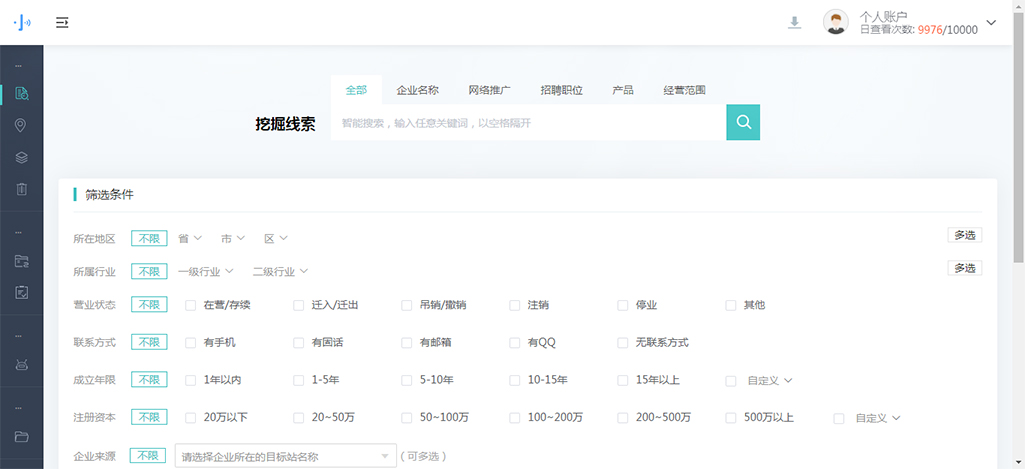
Task: Open the 一级行业 industry dropdown
Action: (x=205, y=271)
